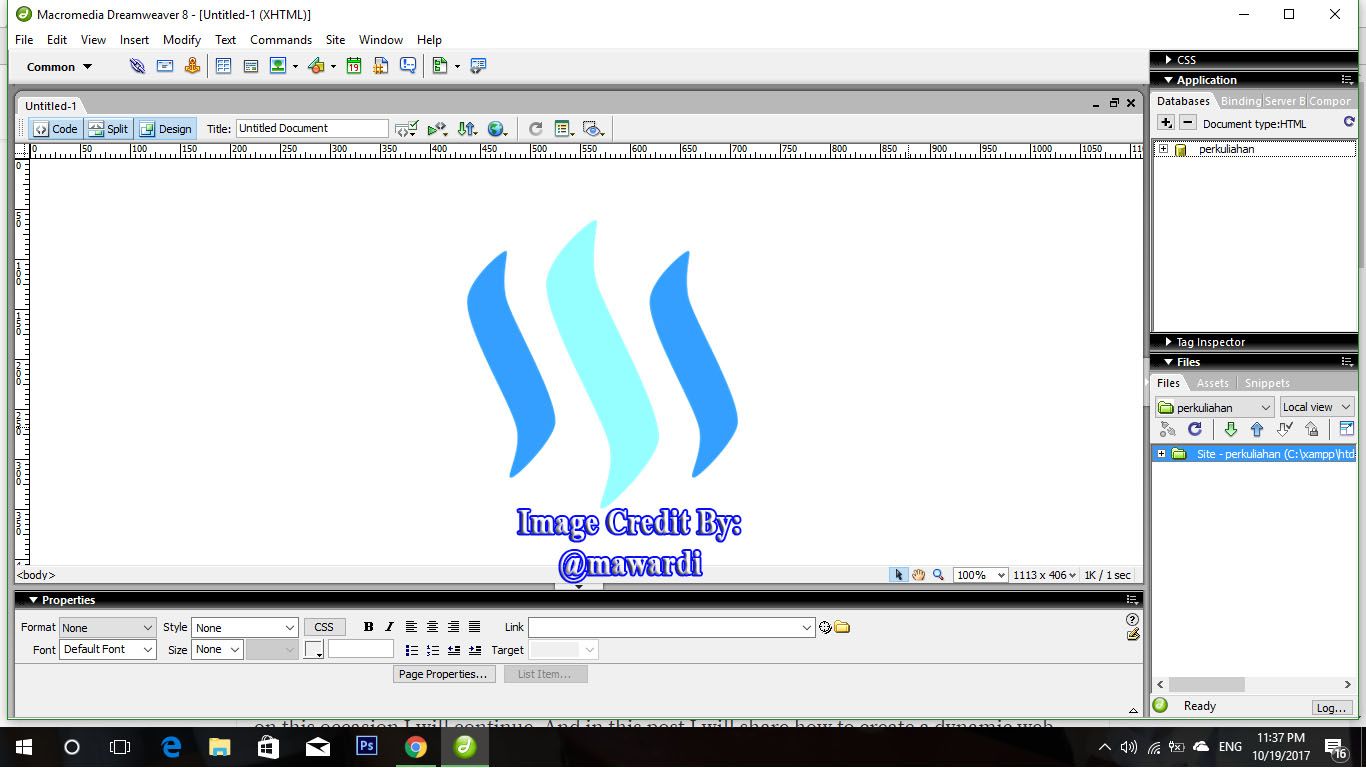Open the Tag Chooser icon
This screenshot has height=768, width=1366.
tap(478, 66)
